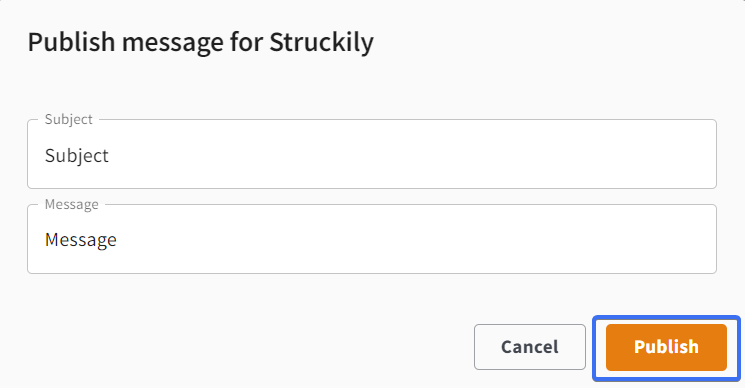Select the dialog title Publish message for Struckily
This screenshot has width=745, height=388.
pos(201,42)
